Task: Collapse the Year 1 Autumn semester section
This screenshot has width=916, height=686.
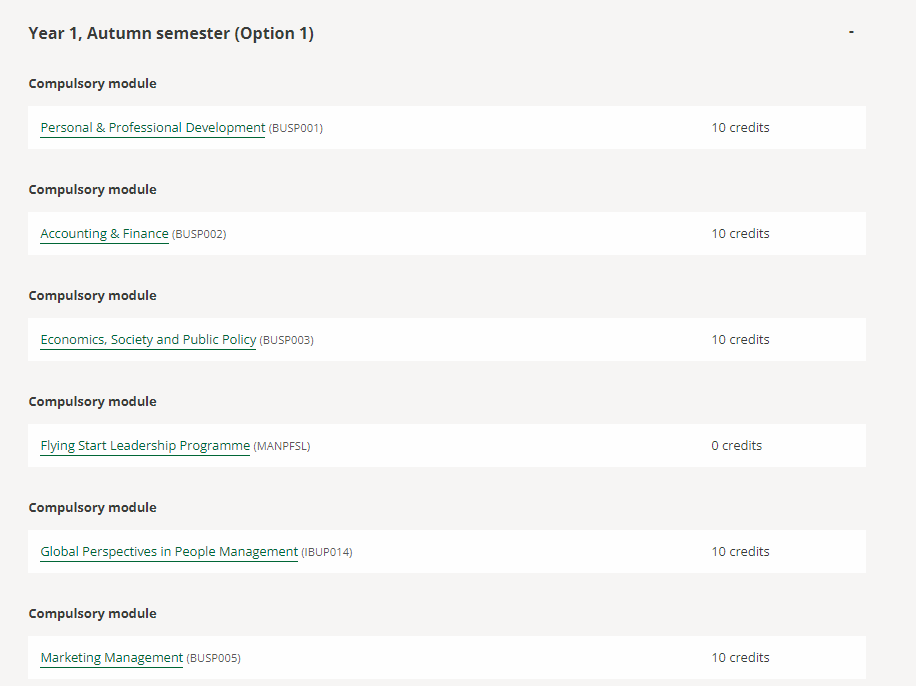Action: [851, 33]
